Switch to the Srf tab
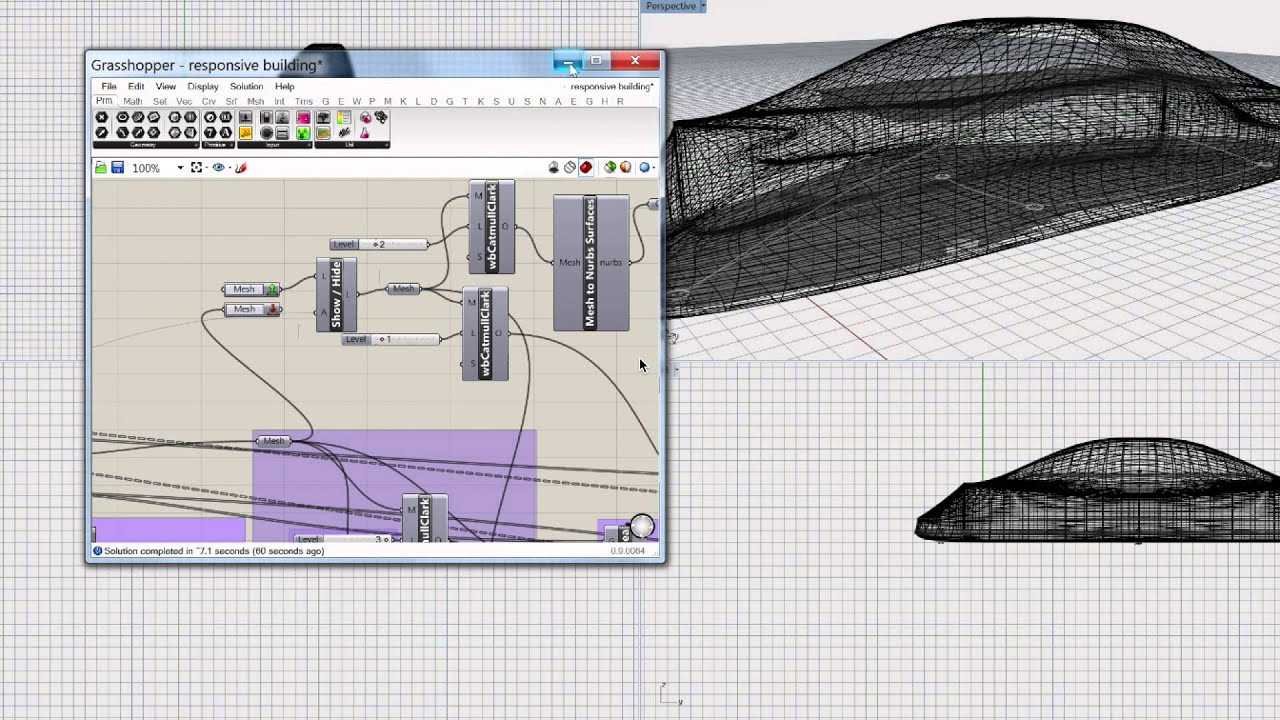This screenshot has height=720, width=1280. pos(232,101)
